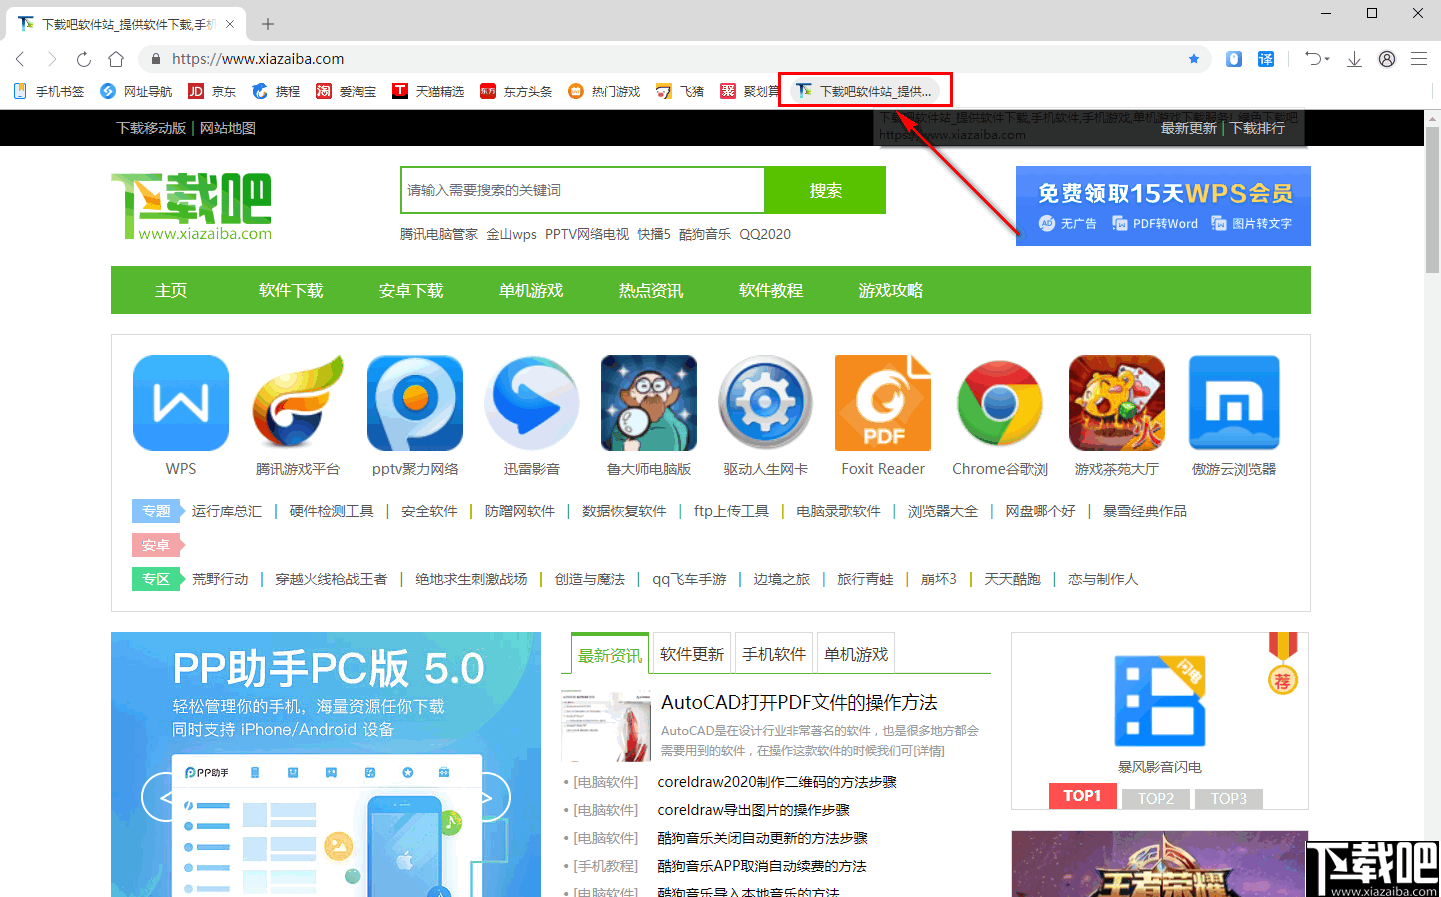1441x897 pixels.
Task: Open the user account icon
Action: pos(1387,59)
